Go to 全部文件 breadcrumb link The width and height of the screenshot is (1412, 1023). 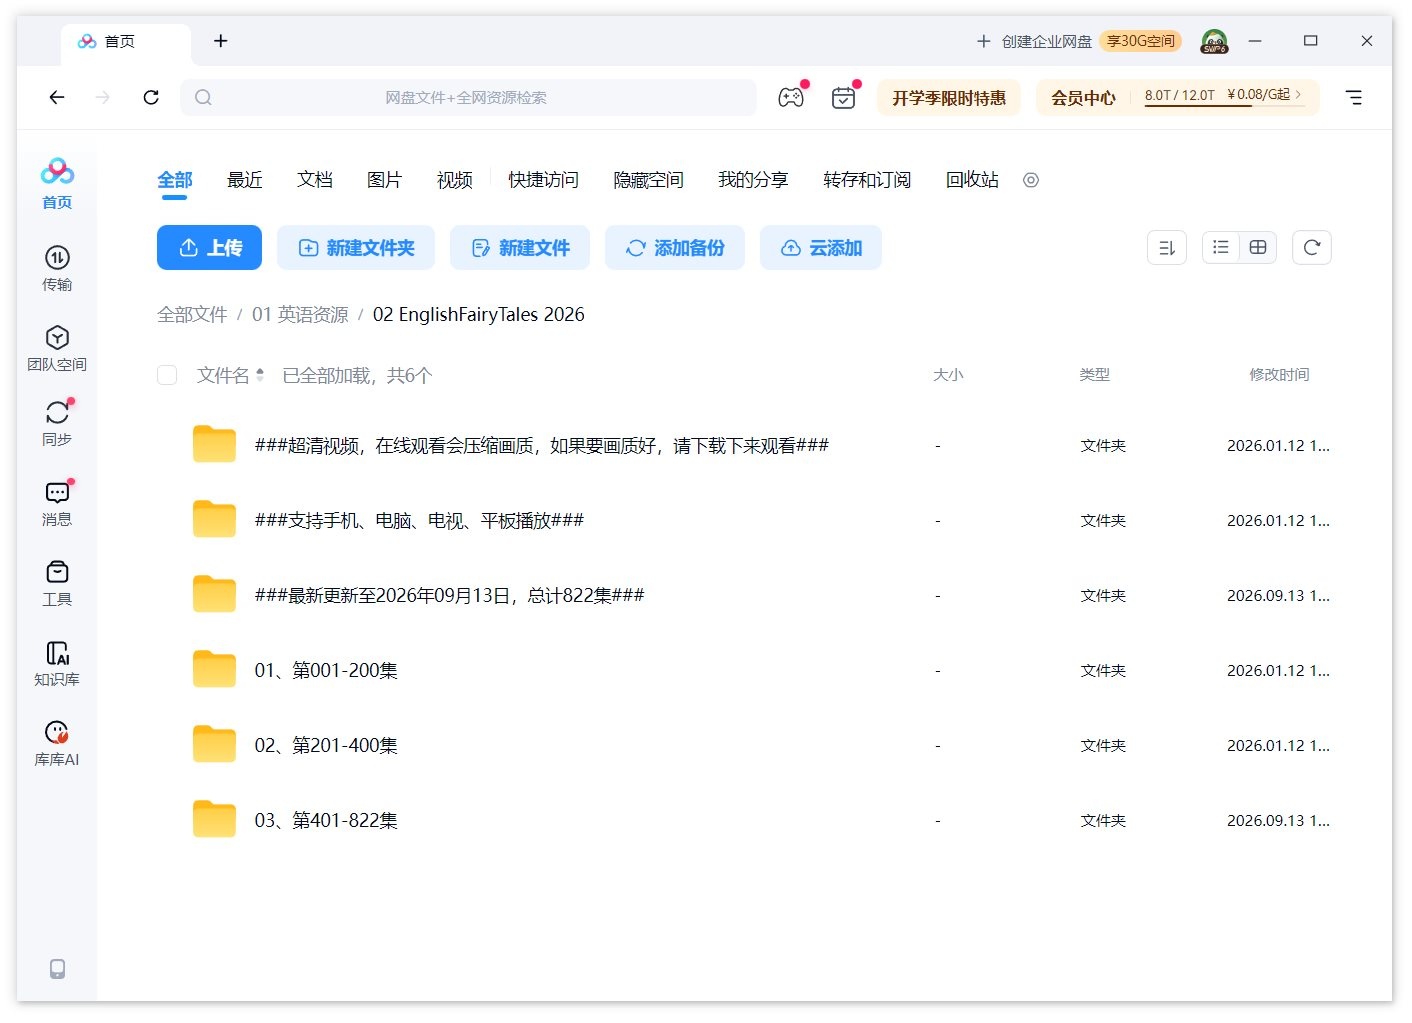(x=192, y=315)
